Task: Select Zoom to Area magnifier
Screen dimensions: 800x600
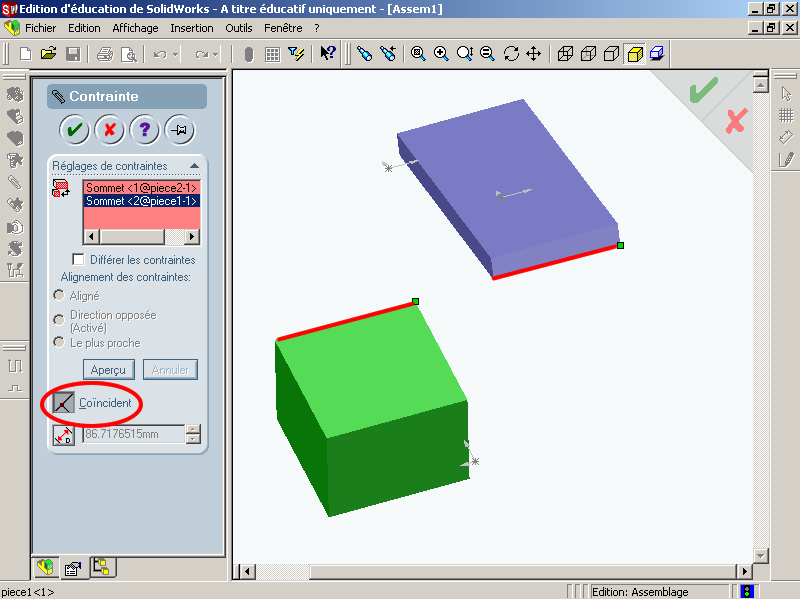Action: [441, 53]
